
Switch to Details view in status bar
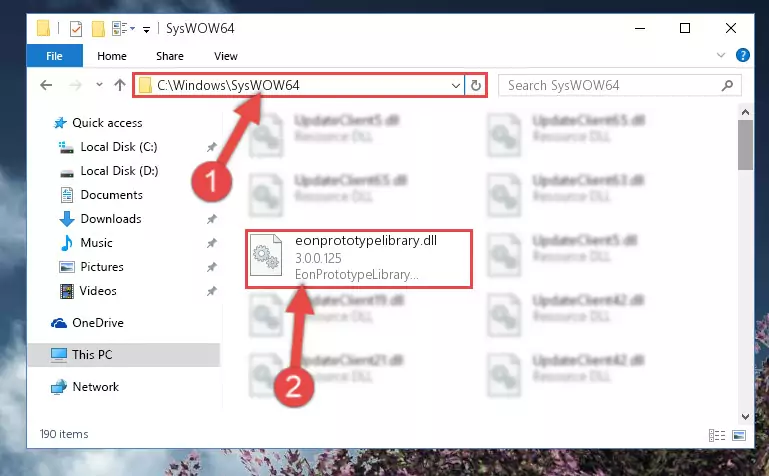click(717, 435)
